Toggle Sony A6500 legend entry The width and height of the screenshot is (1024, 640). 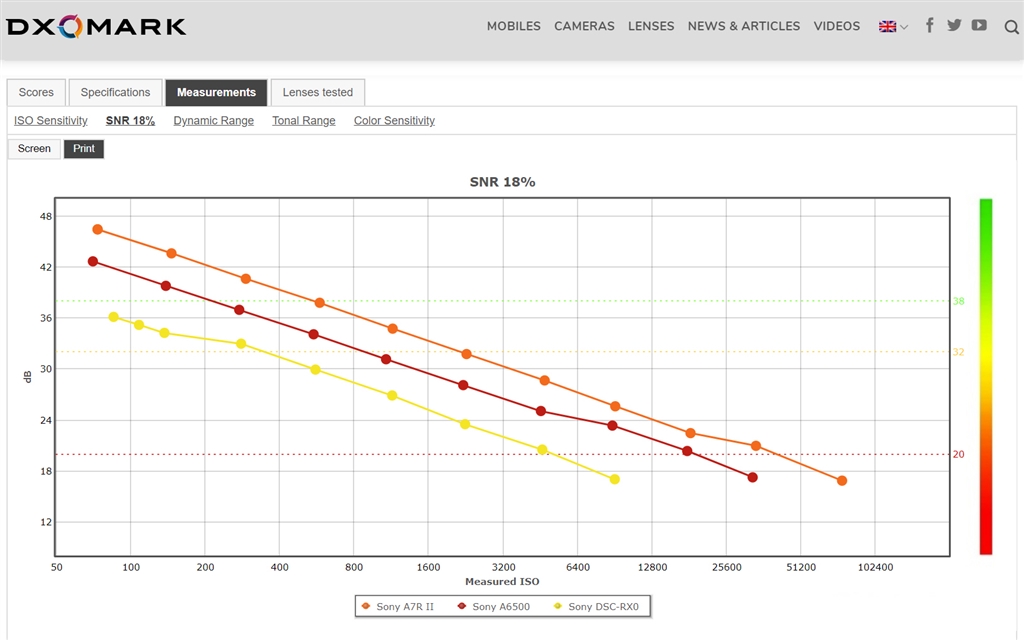pyautogui.click(x=494, y=607)
